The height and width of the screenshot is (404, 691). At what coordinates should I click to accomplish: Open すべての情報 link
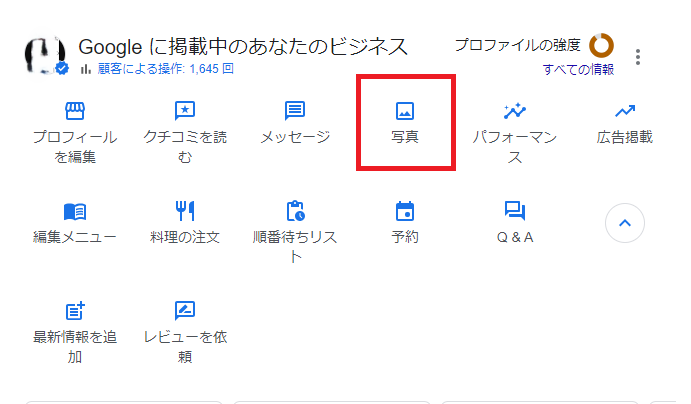click(578, 70)
